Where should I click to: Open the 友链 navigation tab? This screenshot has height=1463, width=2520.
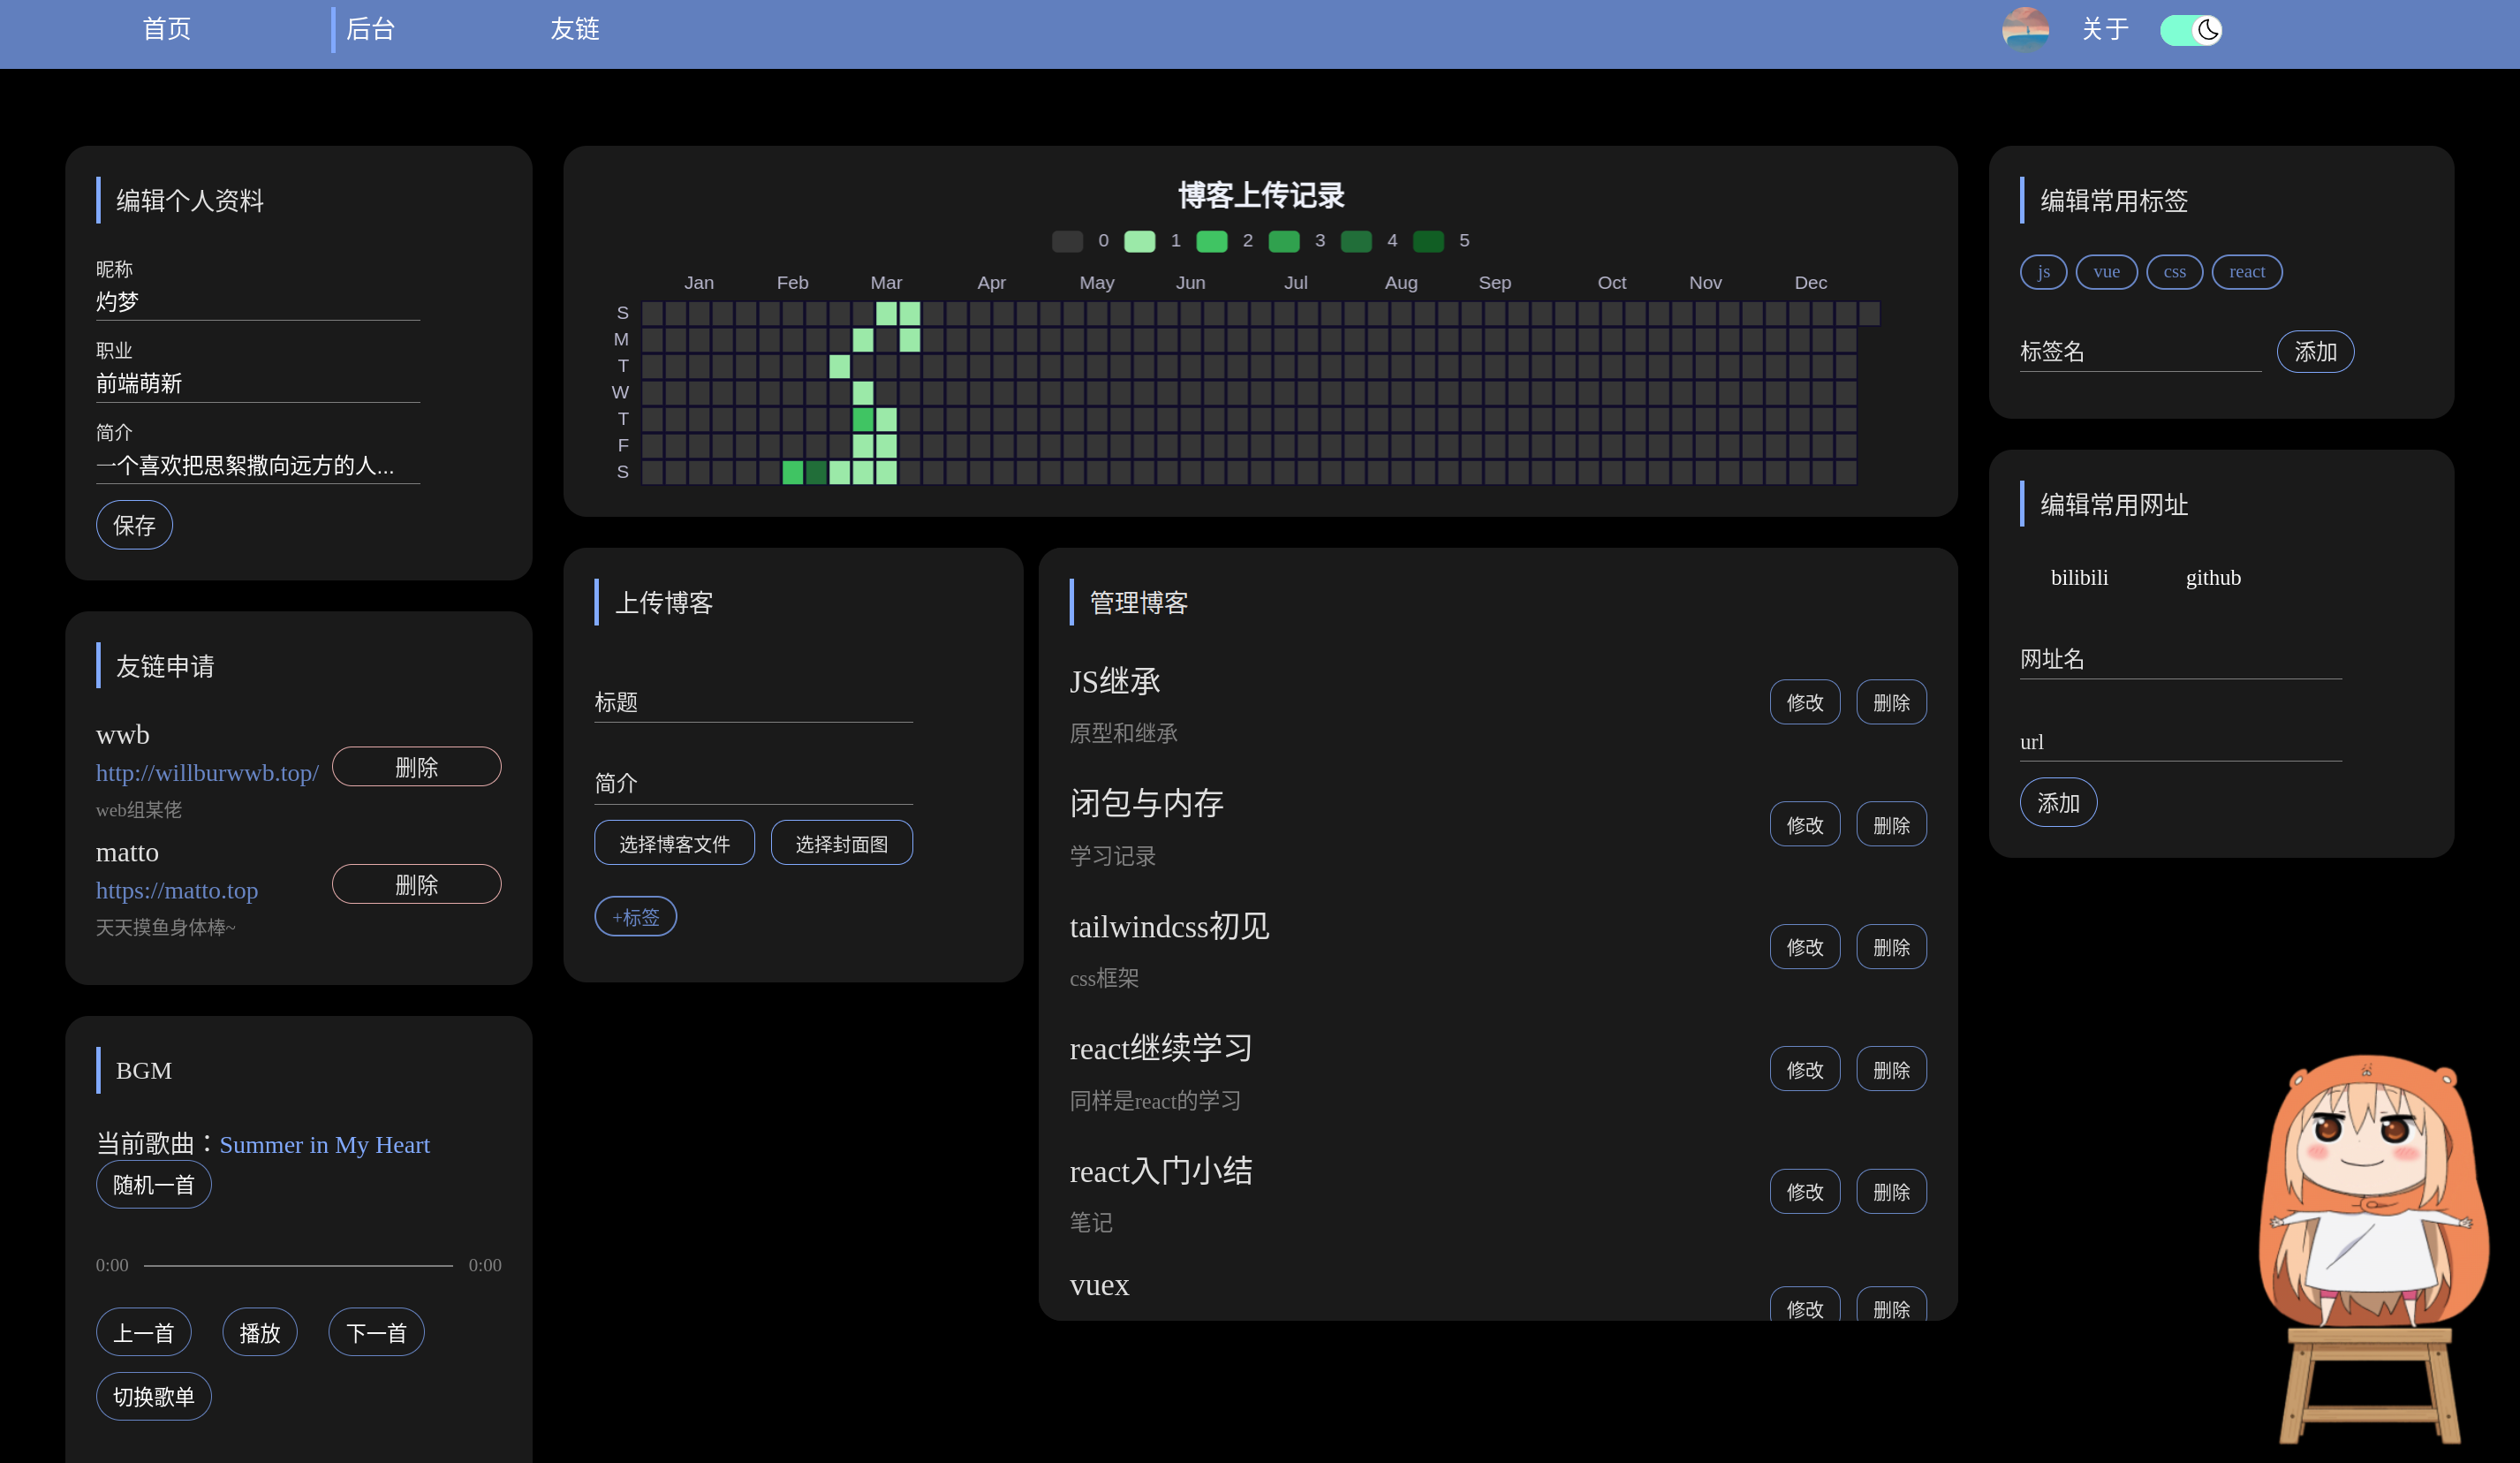click(574, 29)
